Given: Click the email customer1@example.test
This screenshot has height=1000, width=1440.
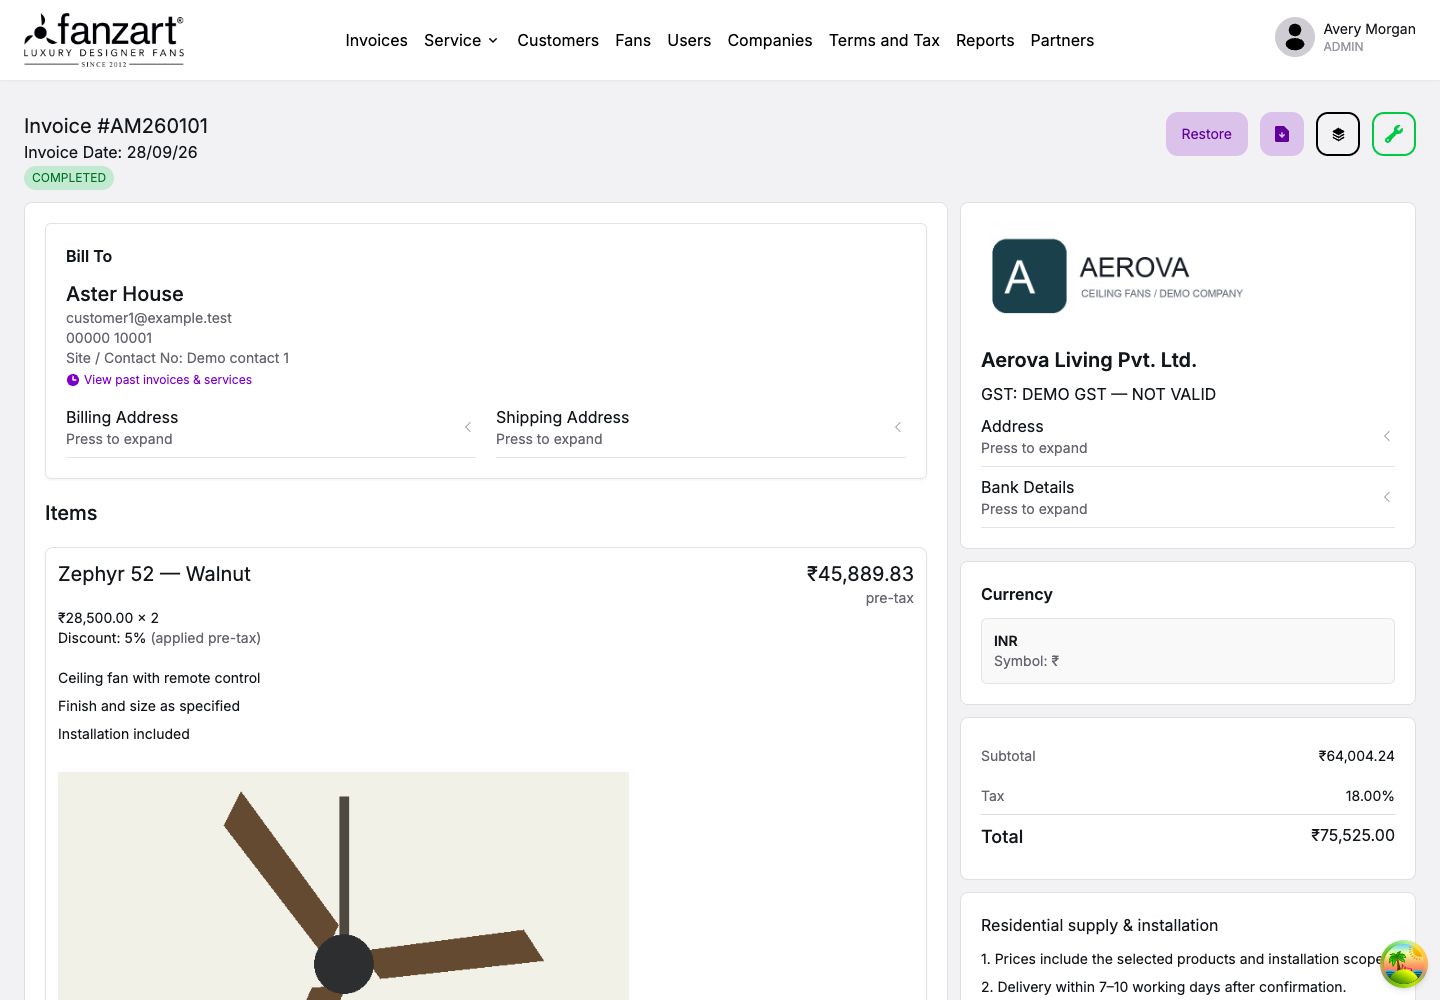Looking at the screenshot, I should (x=149, y=318).
